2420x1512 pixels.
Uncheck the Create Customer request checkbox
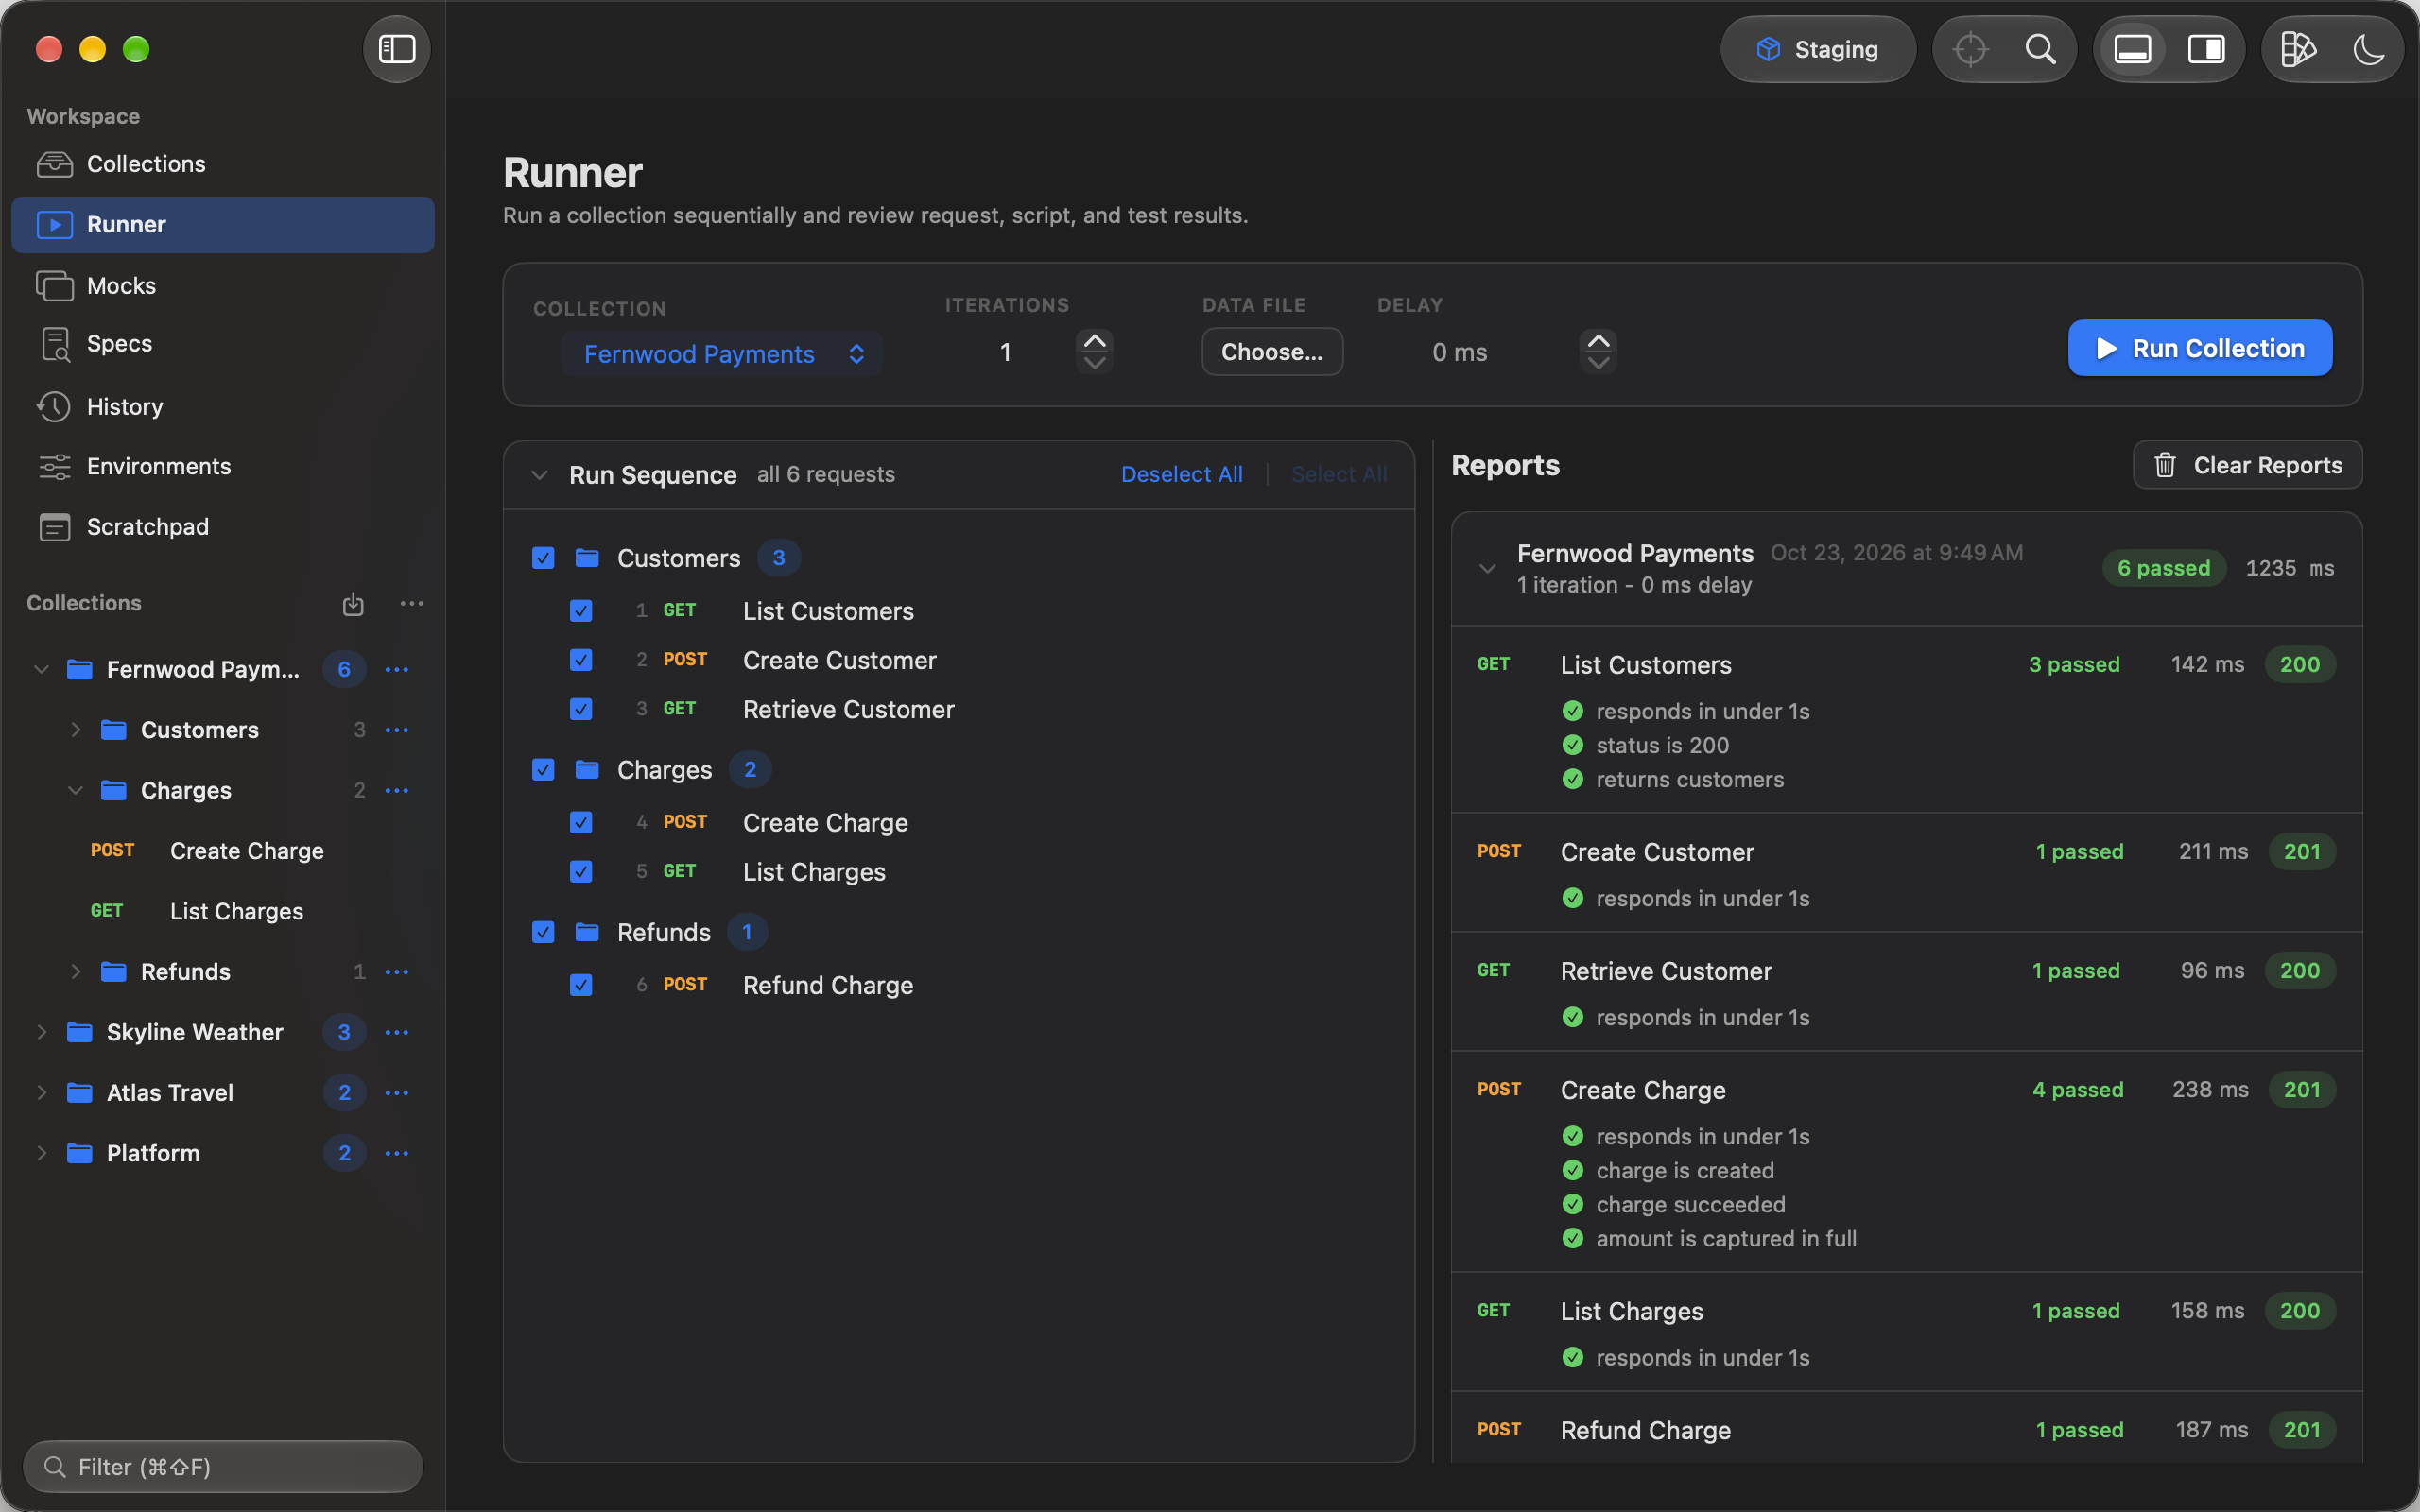(x=581, y=660)
